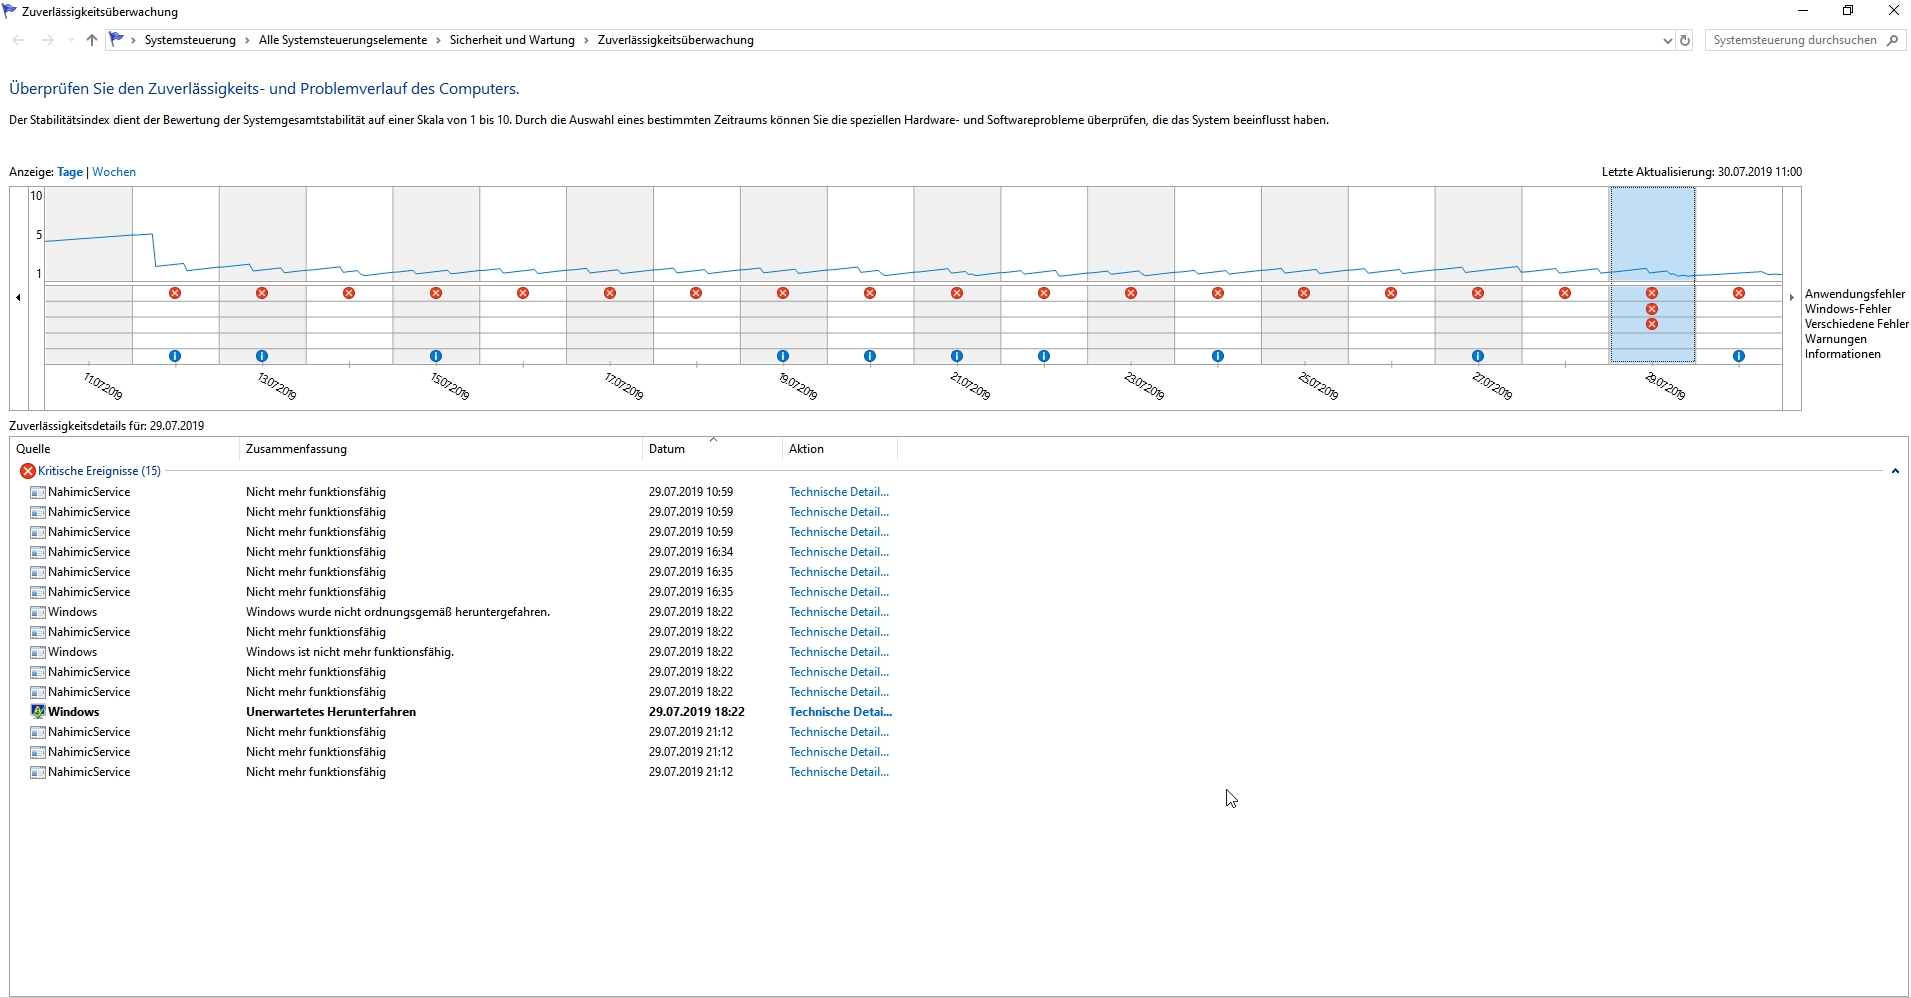The image size is (1911, 998).
Task: Switch the chart view to Wochen
Action: (x=114, y=172)
